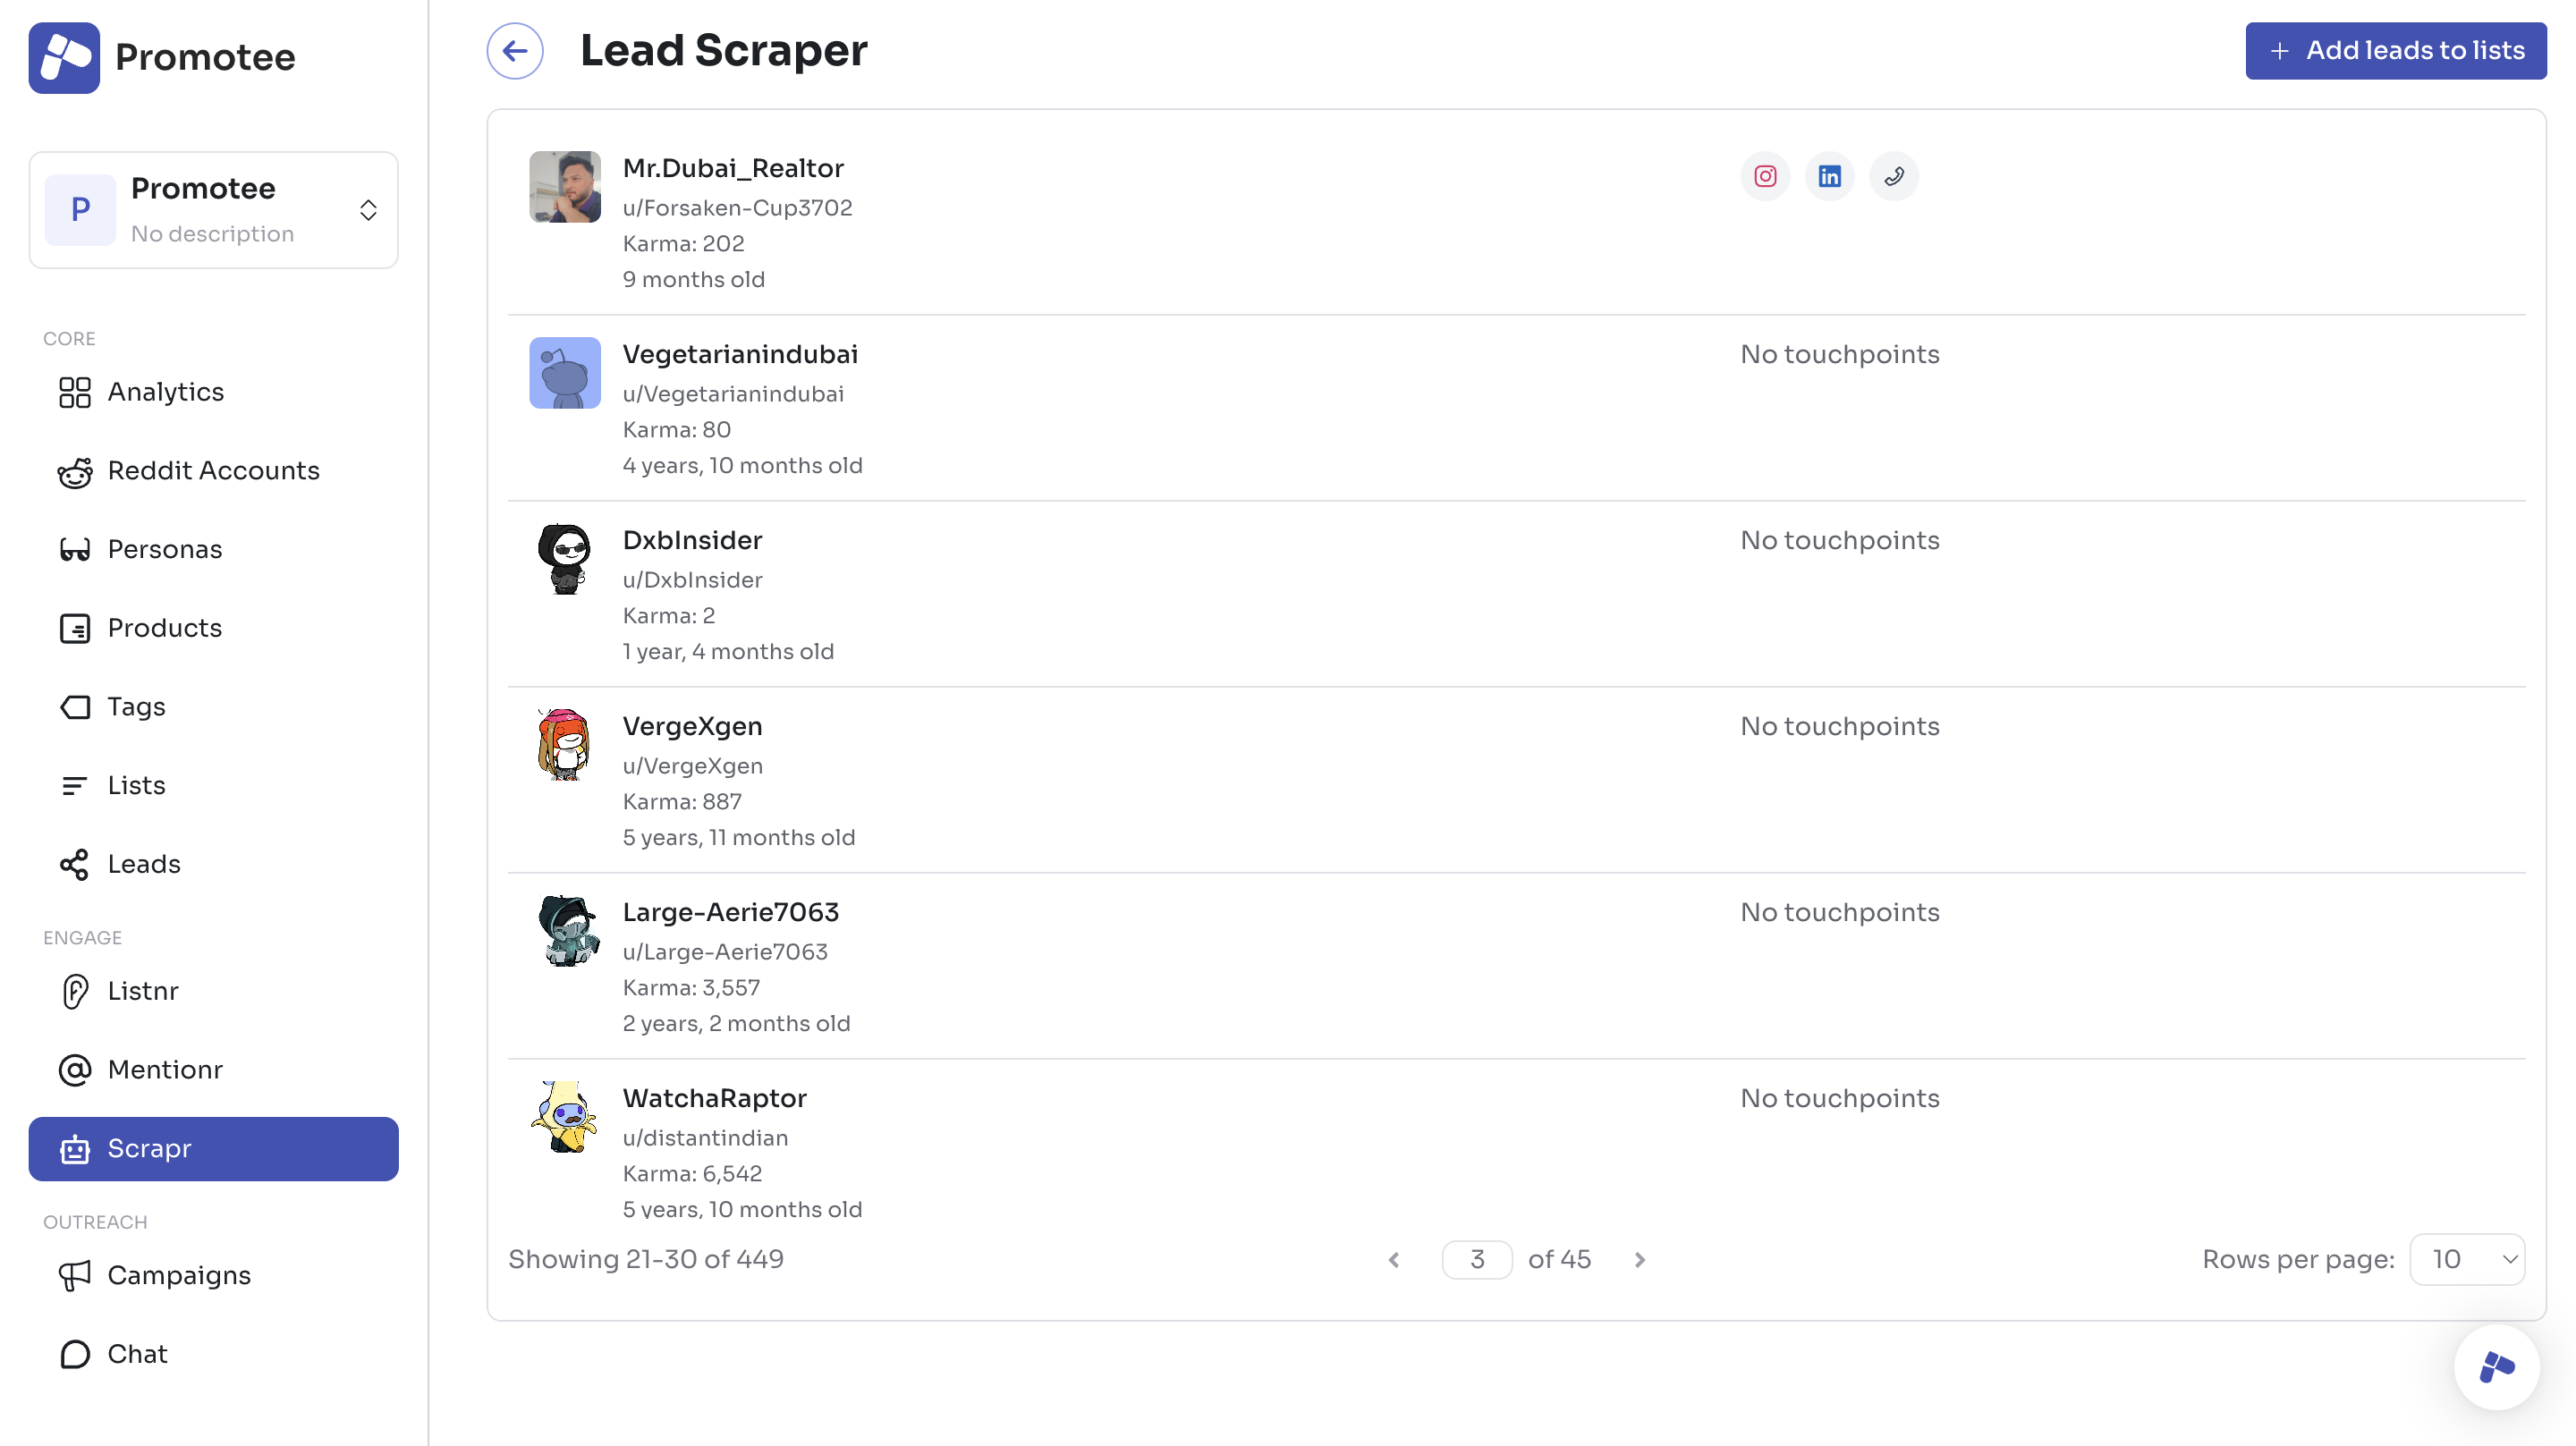2576x1446 pixels.
Task: Select the Mentionr menu item
Action: pos(164,1070)
